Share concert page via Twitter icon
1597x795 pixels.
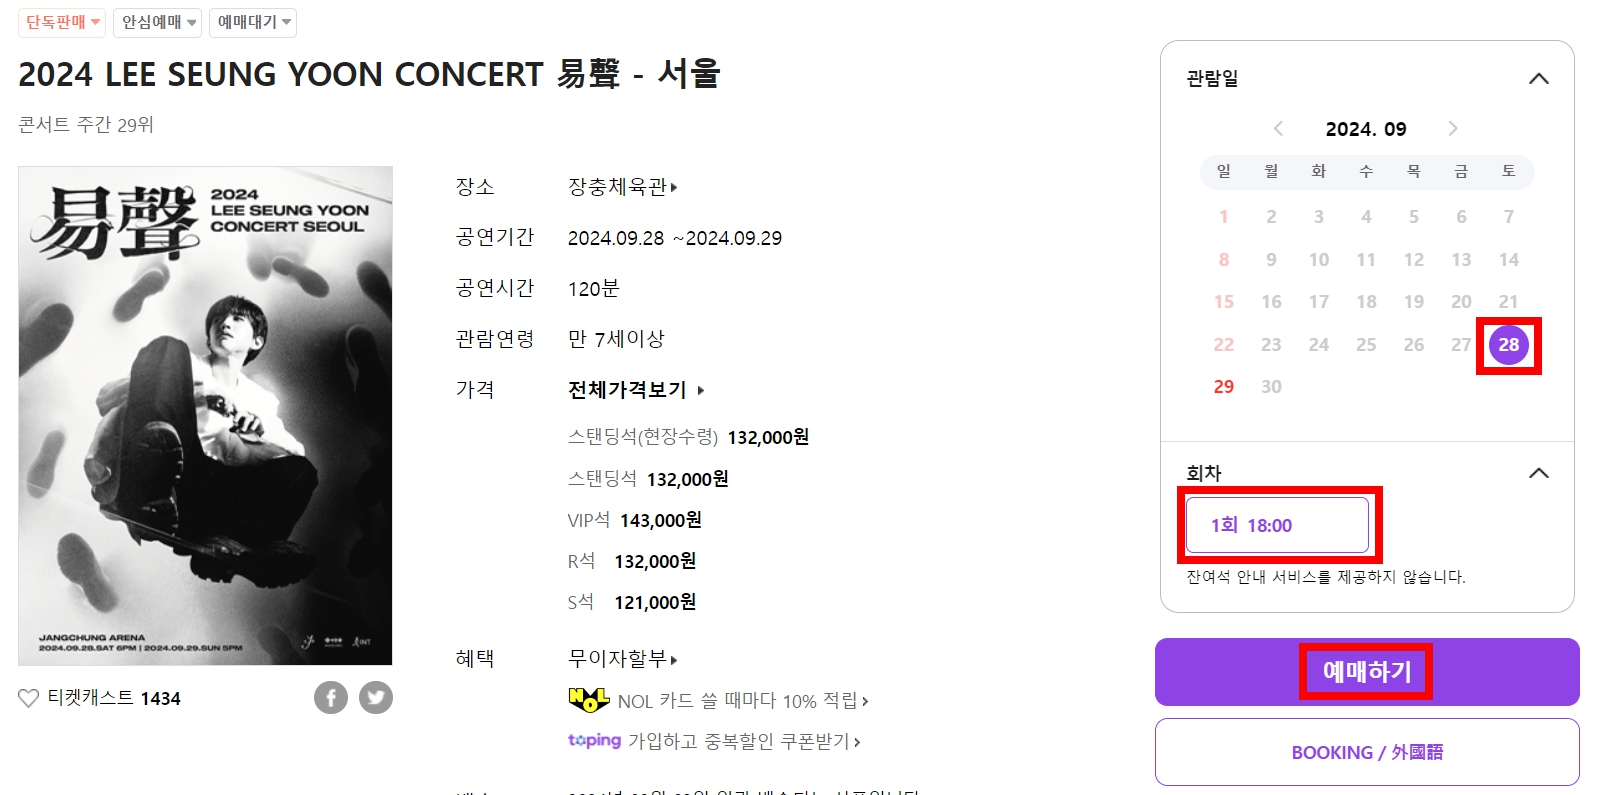(x=376, y=697)
